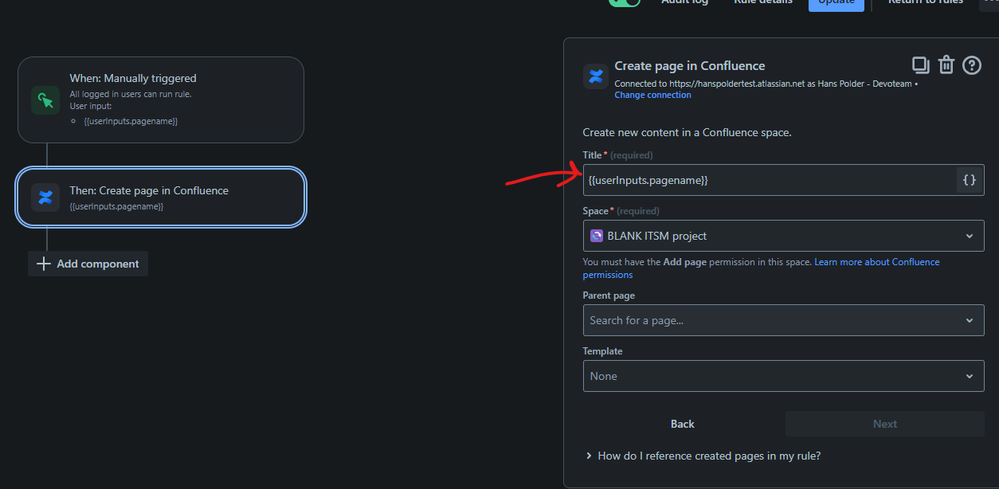Click Add component button label

click(x=97, y=264)
